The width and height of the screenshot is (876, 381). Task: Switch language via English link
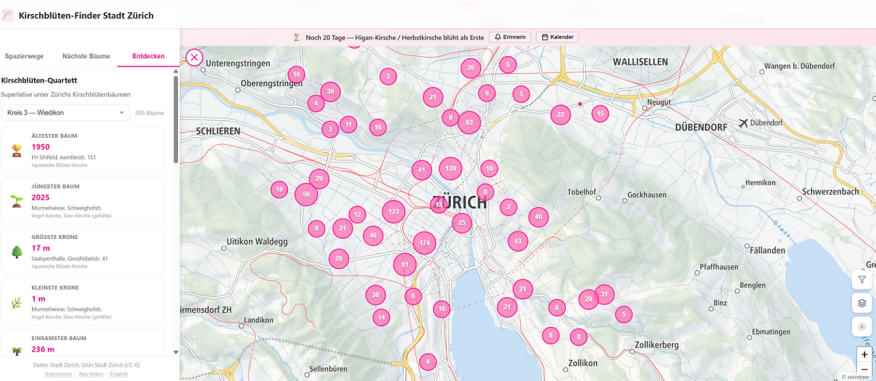(119, 374)
